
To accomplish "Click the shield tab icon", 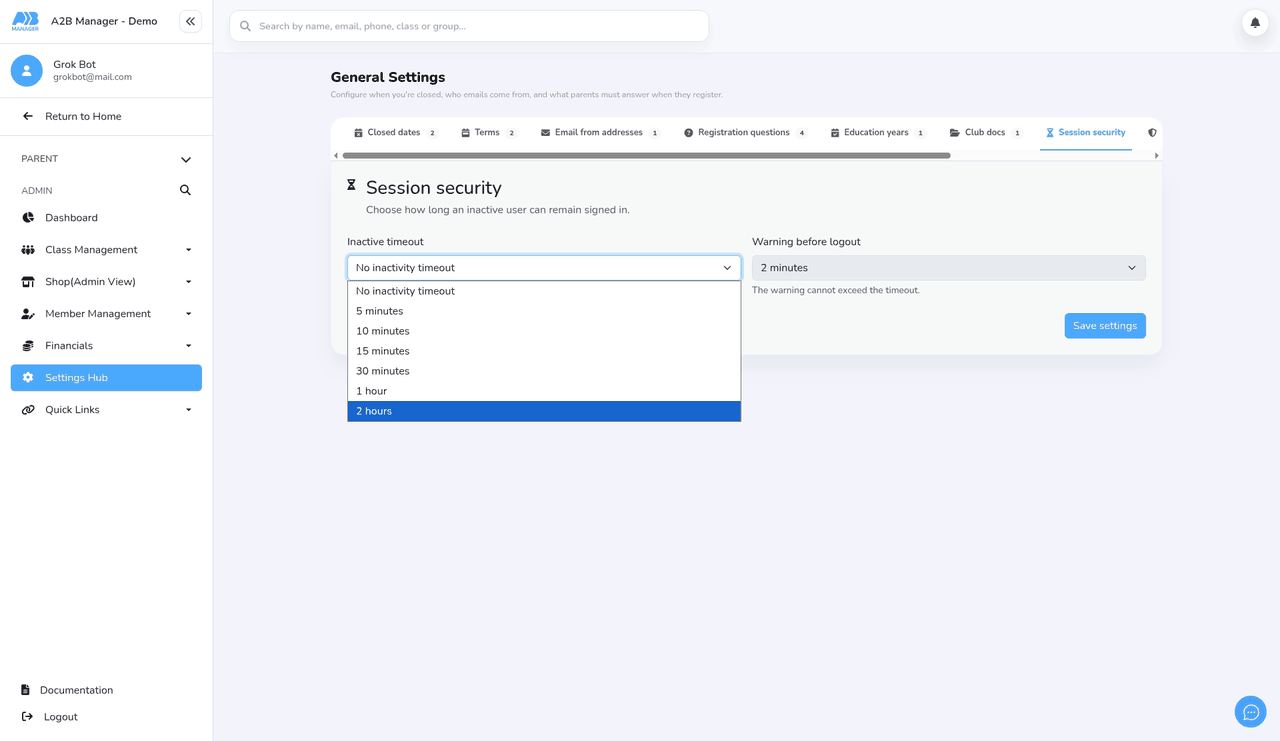I will (1152, 132).
